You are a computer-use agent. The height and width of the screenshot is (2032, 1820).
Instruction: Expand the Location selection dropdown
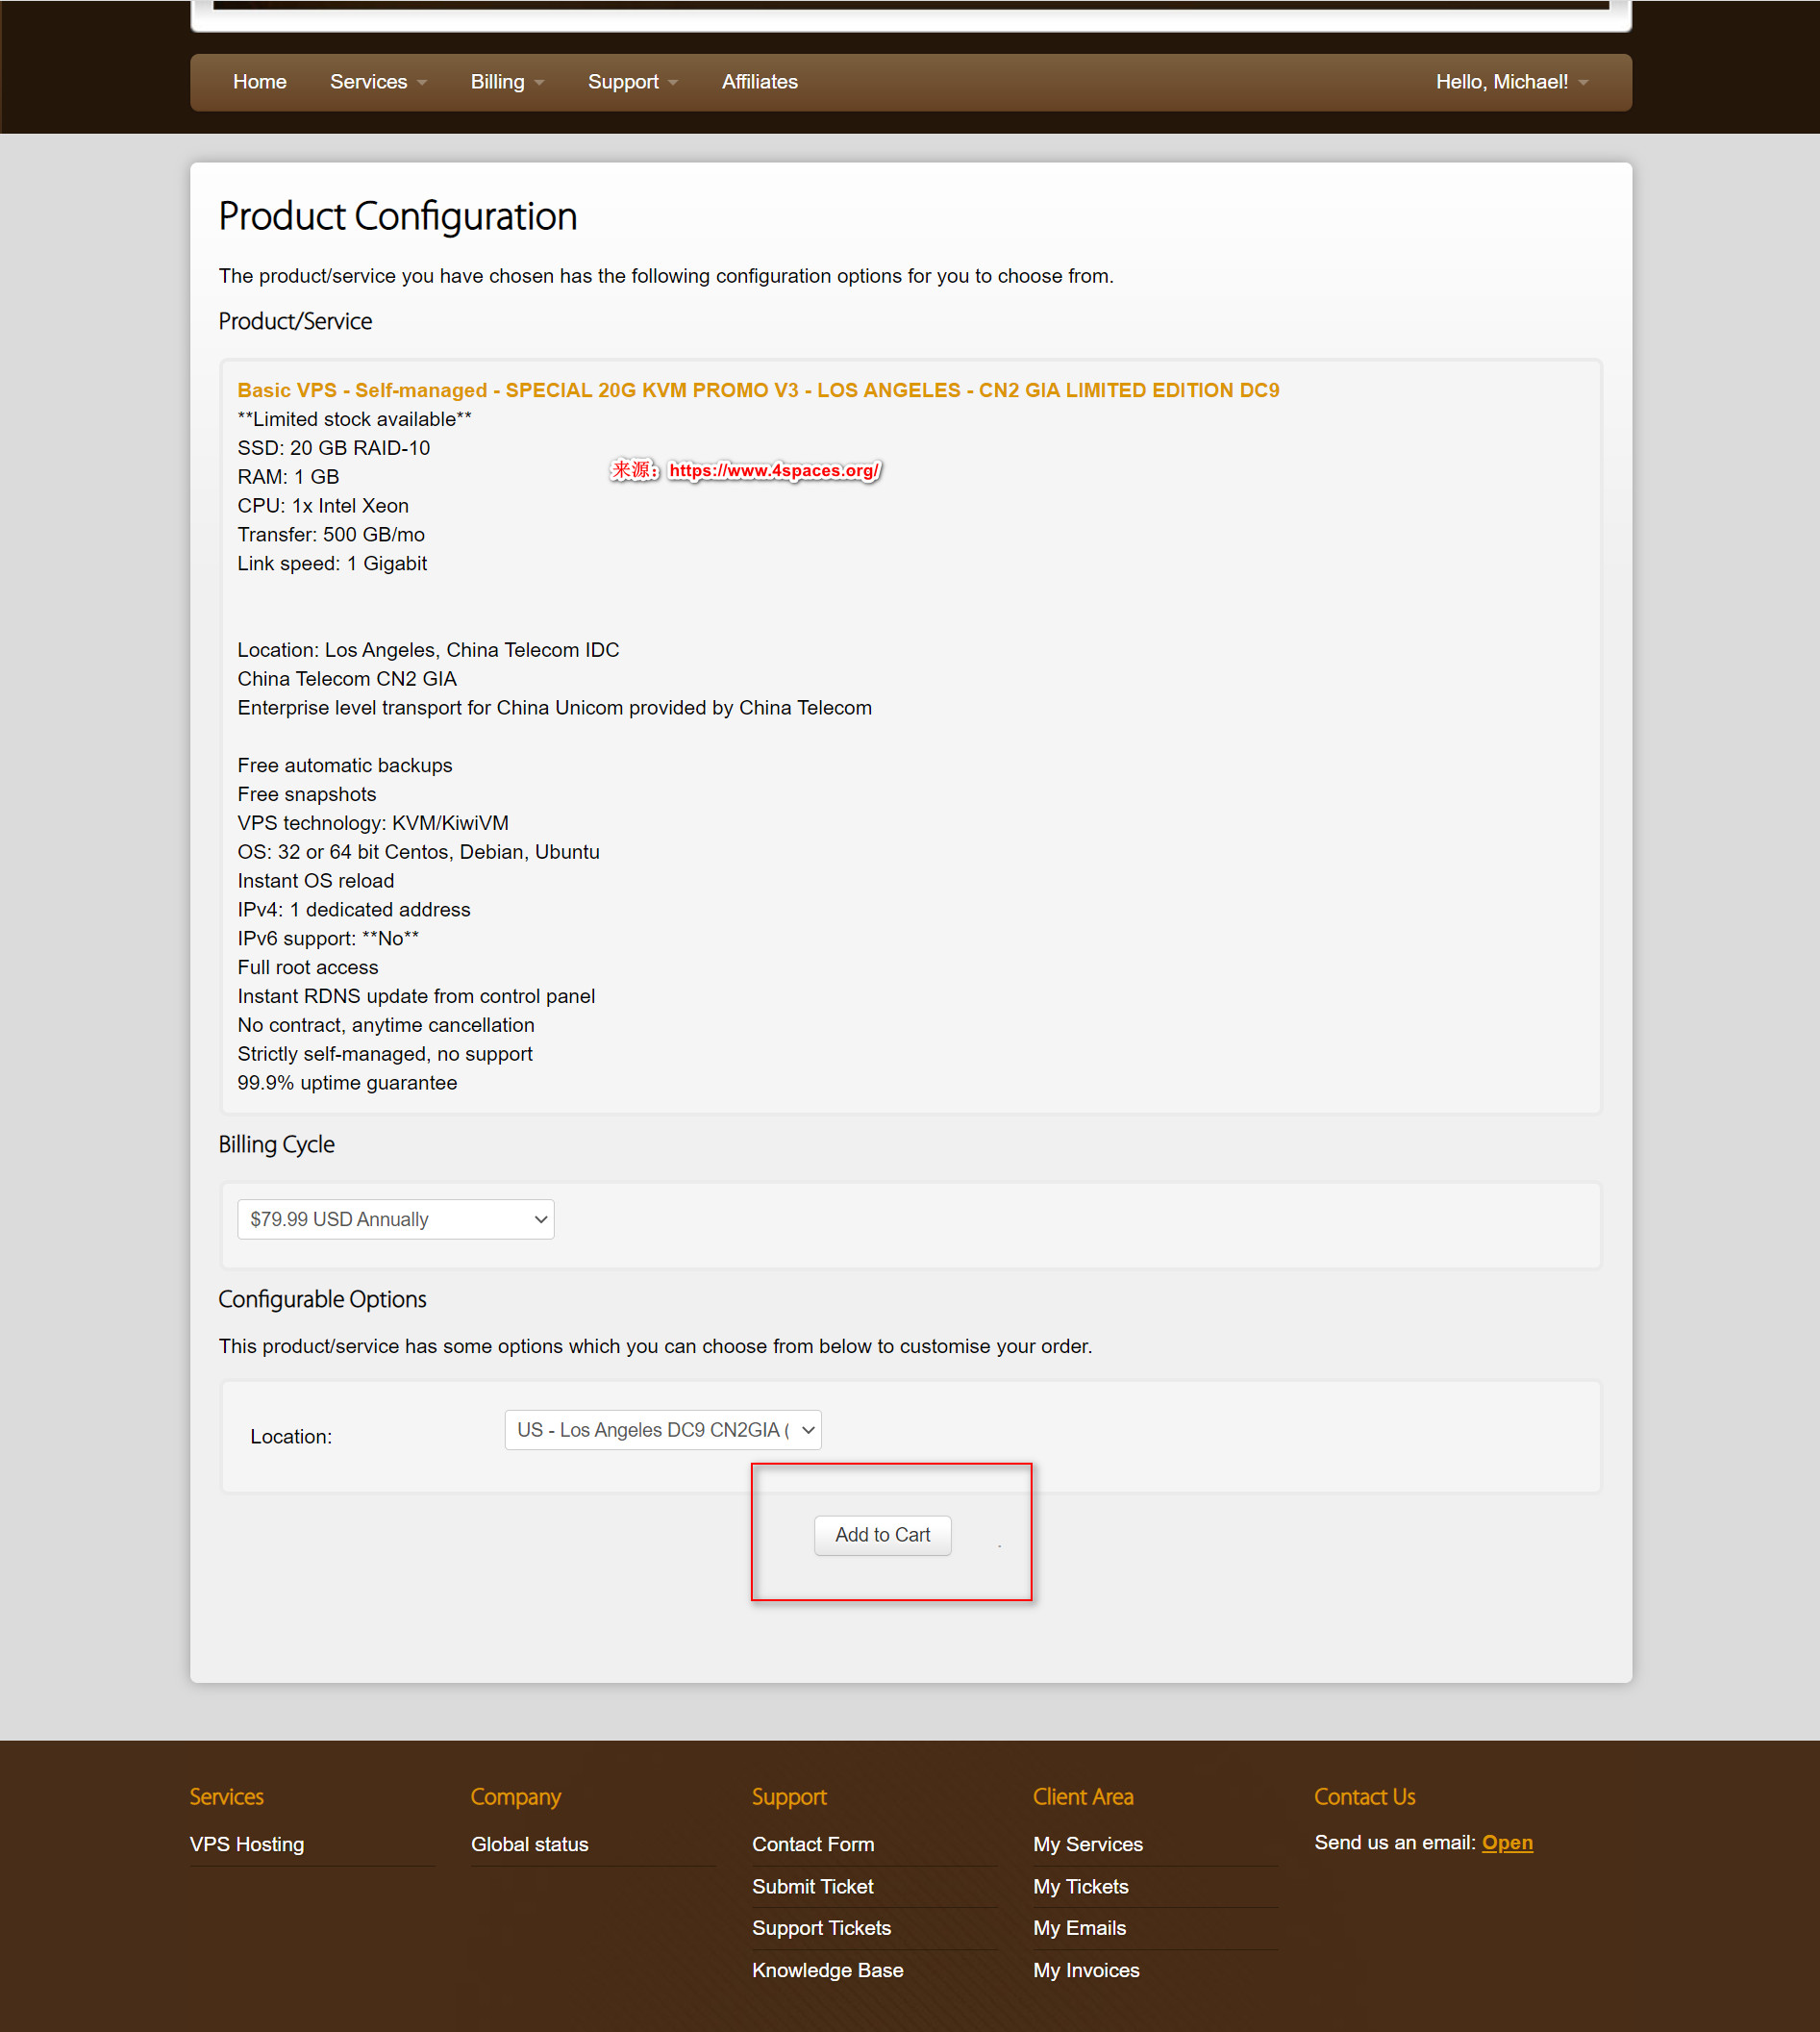coord(662,1430)
